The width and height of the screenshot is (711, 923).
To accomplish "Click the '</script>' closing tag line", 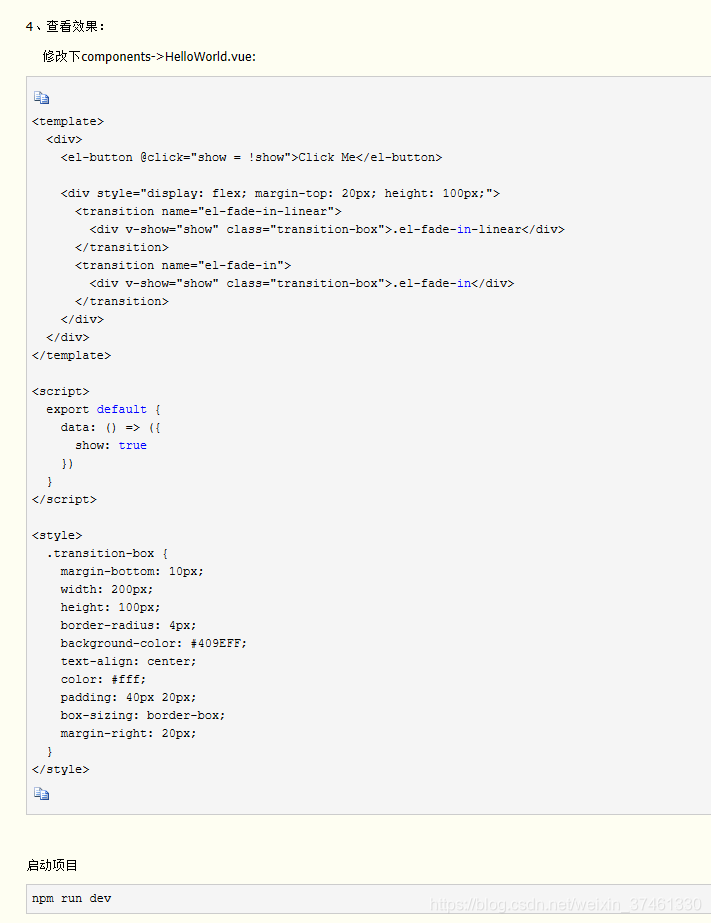I will pos(64,499).
